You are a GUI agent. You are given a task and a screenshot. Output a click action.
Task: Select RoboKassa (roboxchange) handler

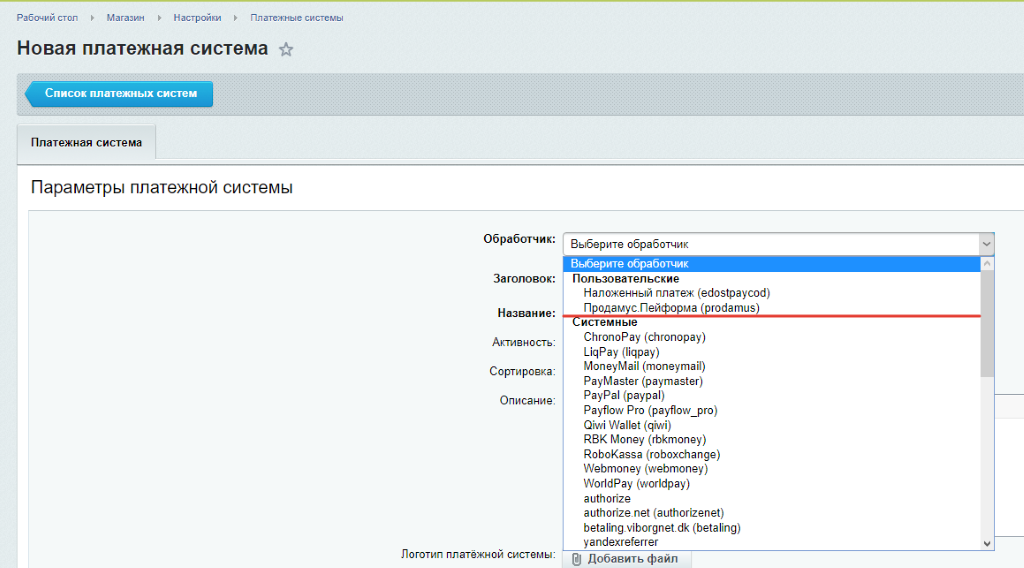(x=652, y=454)
